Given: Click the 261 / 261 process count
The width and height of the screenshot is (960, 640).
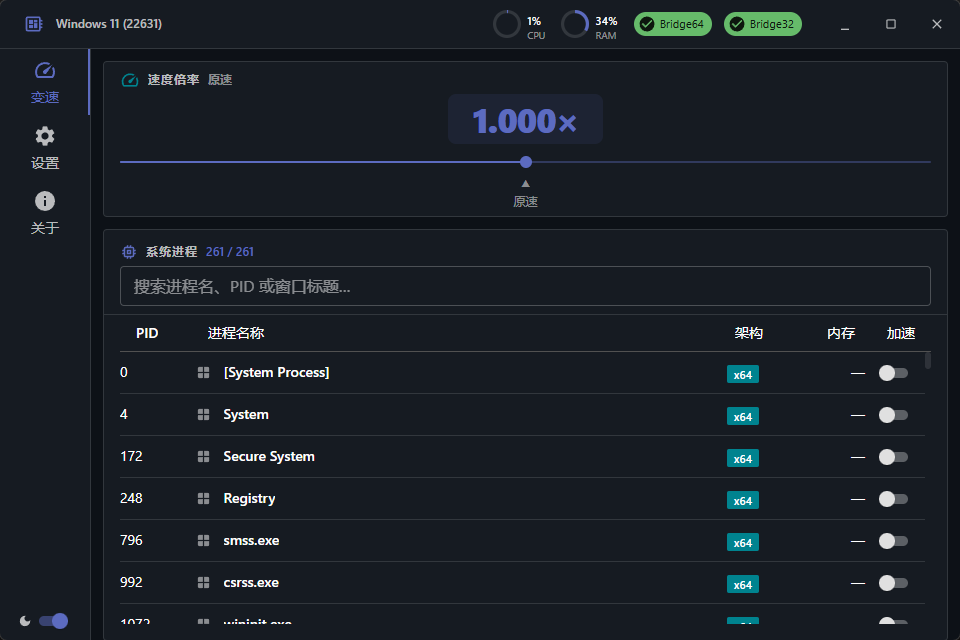Looking at the screenshot, I should 230,252.
